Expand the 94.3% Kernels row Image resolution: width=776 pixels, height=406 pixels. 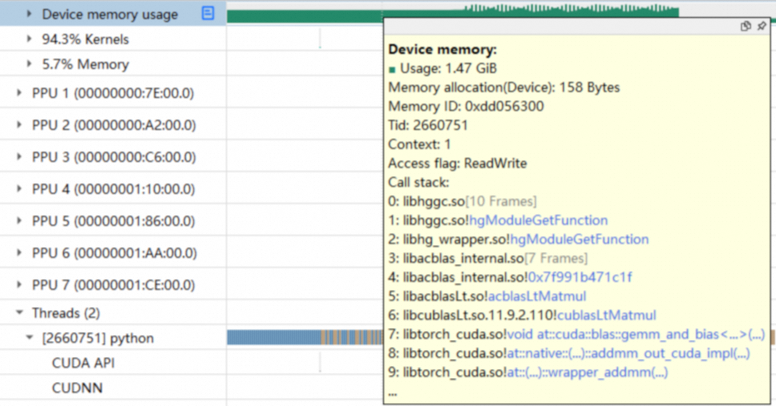pos(29,40)
